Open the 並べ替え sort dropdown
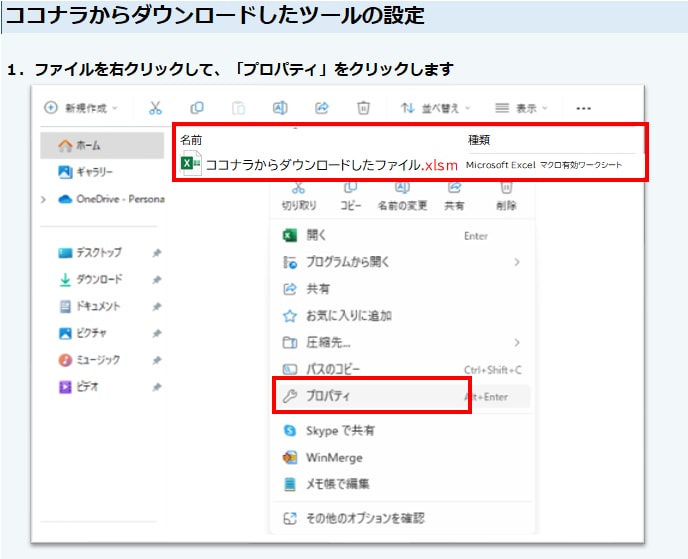688x559 pixels. tap(435, 108)
